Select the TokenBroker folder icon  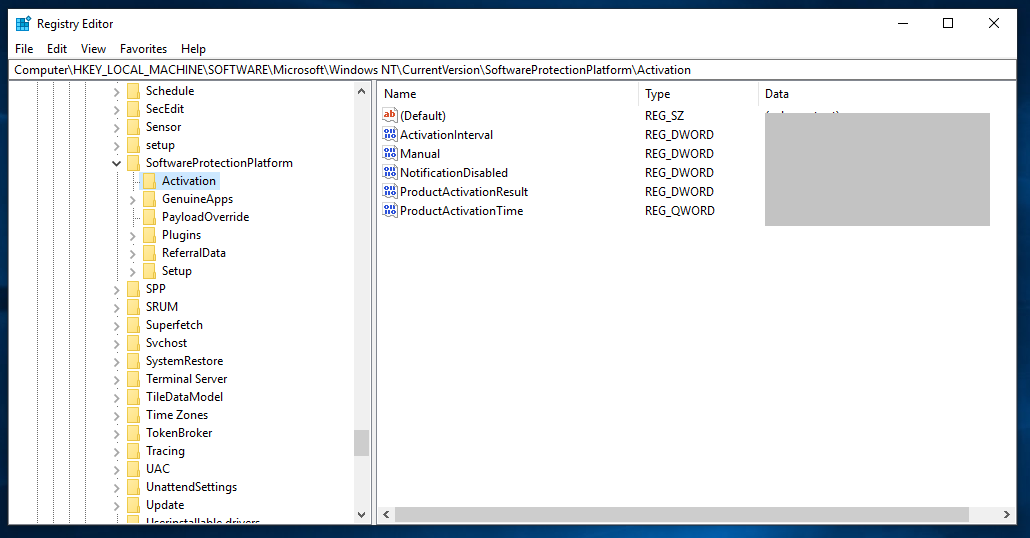[133, 433]
